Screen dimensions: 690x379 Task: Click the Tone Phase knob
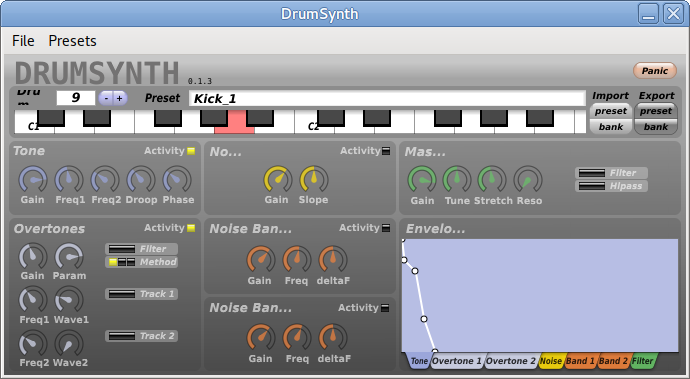pyautogui.click(x=177, y=180)
